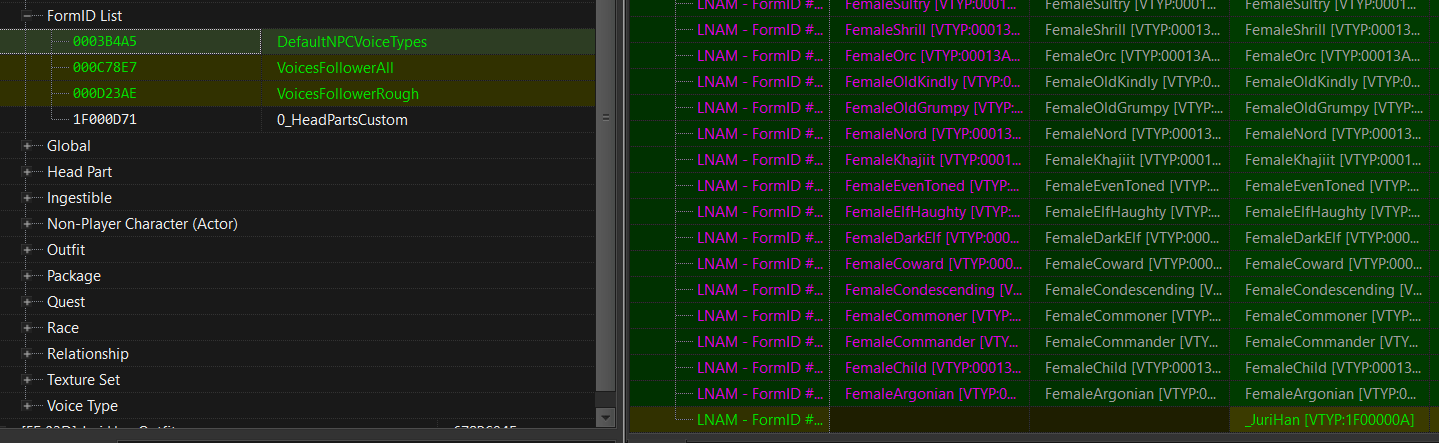
Task: Collapse the FormID List tree node
Action: (x=27, y=16)
